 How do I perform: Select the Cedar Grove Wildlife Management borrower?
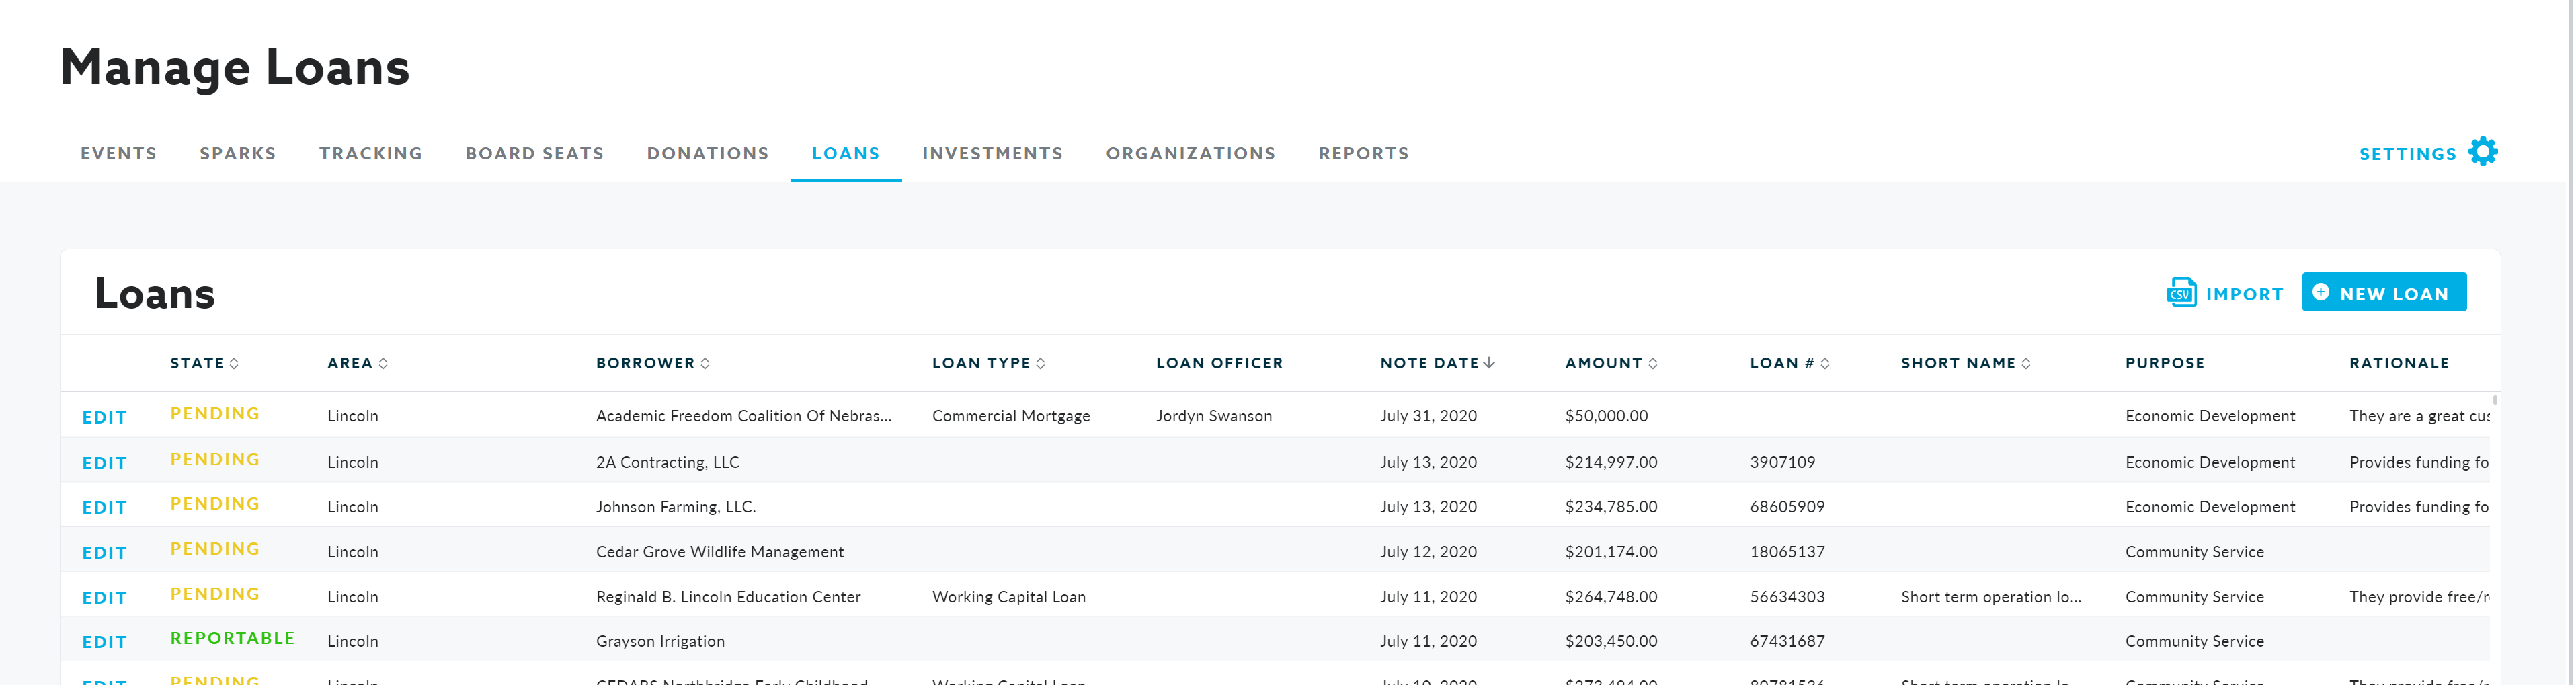coord(719,552)
